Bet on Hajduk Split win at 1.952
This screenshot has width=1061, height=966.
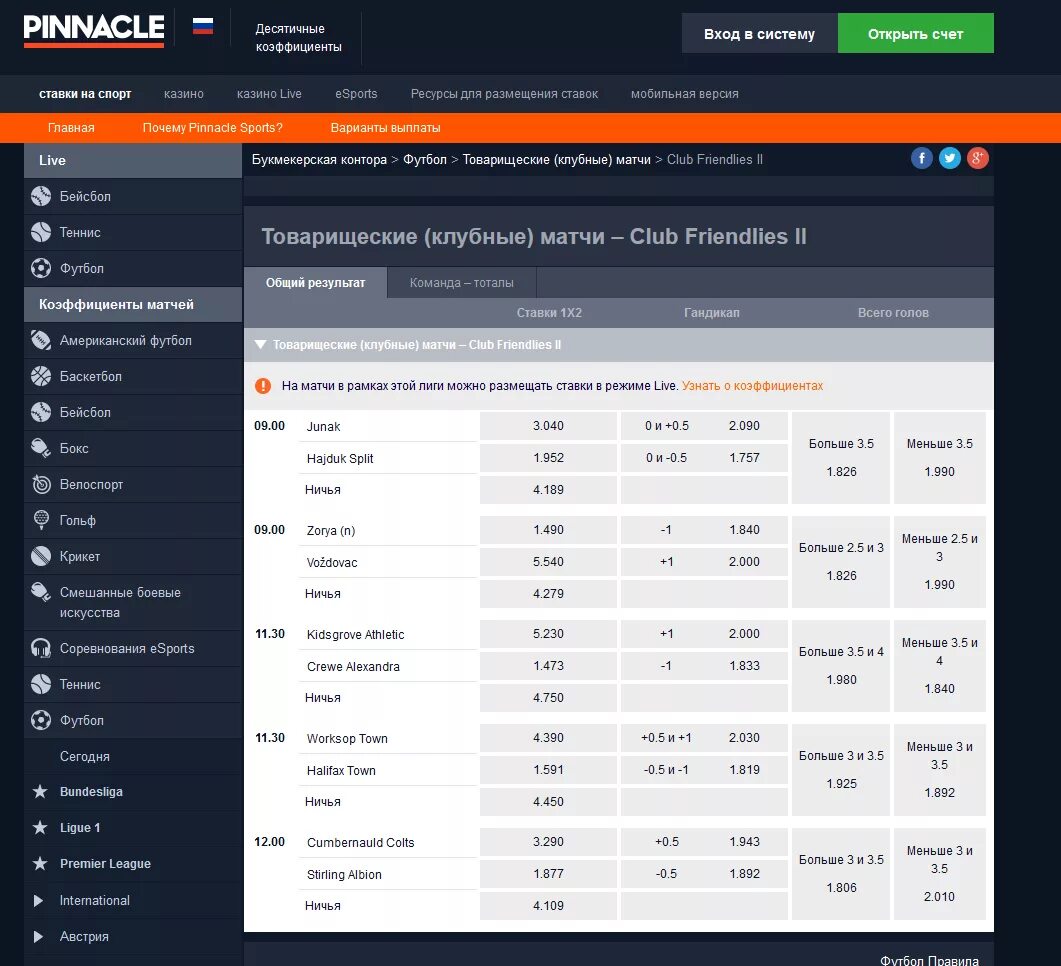548,458
